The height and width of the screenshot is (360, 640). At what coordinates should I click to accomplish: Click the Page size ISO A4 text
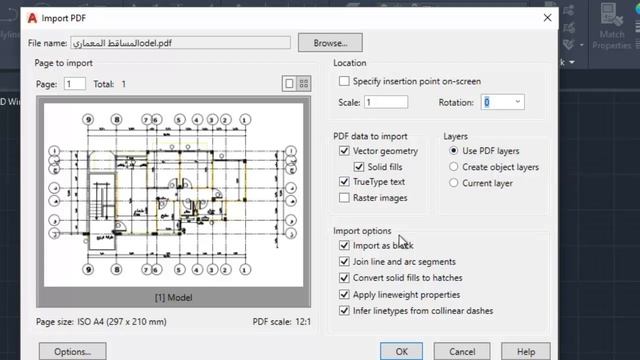(x=101, y=322)
